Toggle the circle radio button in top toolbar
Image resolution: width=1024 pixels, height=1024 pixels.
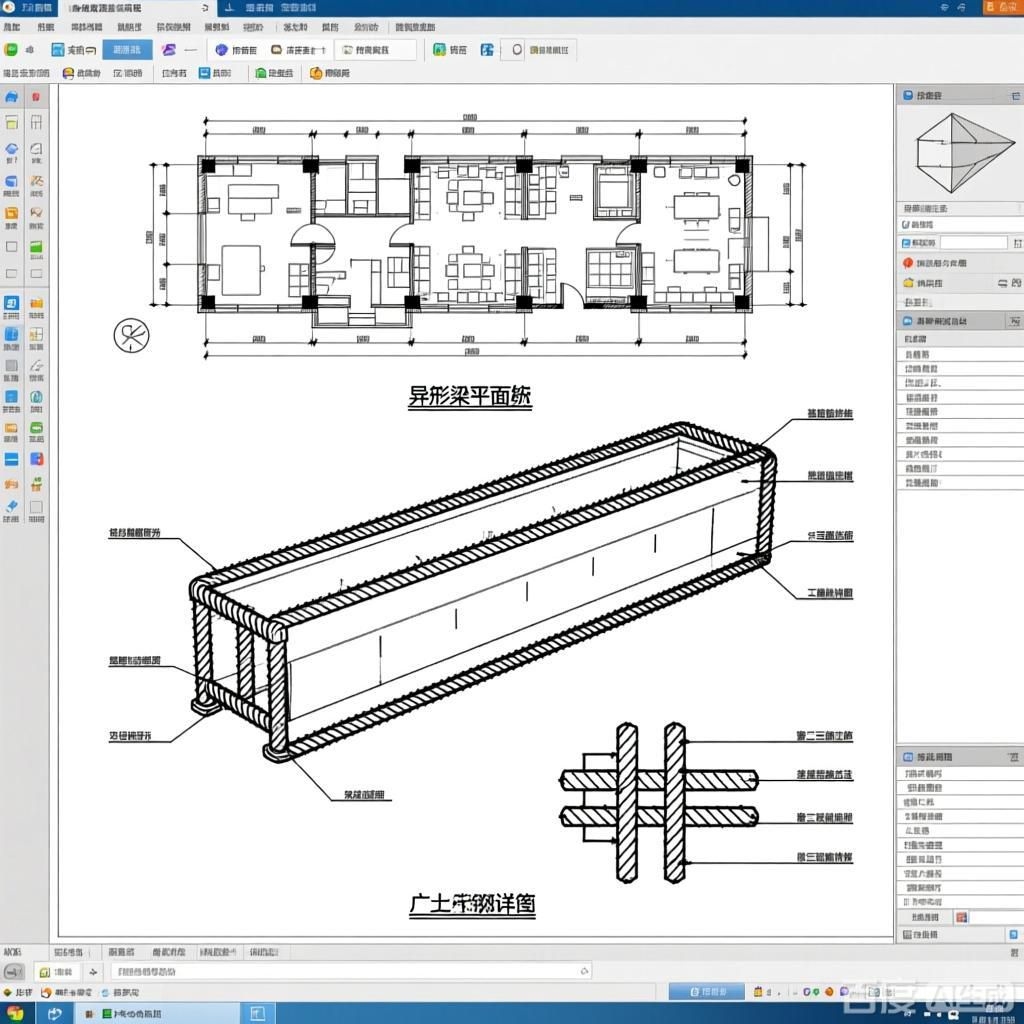point(517,49)
